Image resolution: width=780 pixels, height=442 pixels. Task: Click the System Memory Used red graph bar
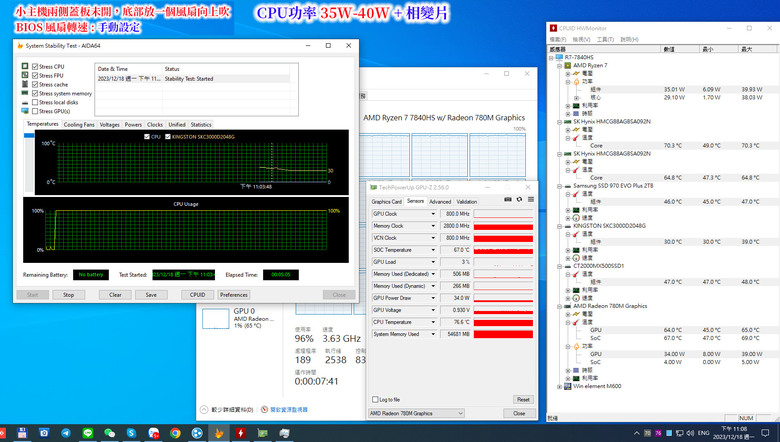pos(503,334)
